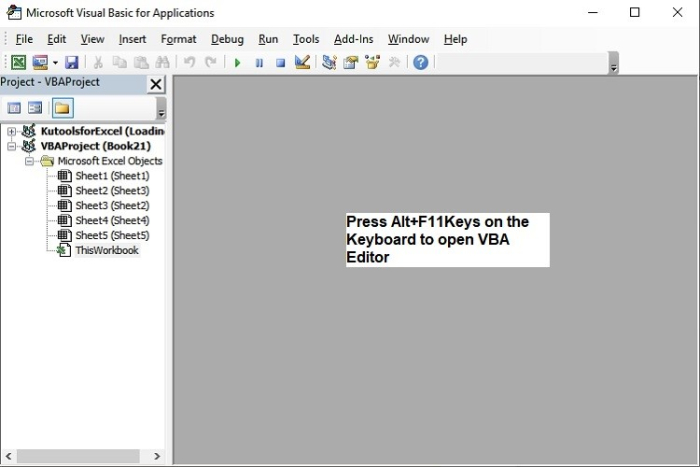Viewport: 700px width, 467px height.
Task: Select Sheet1 (Sheet1) in tree
Action: pos(112,176)
